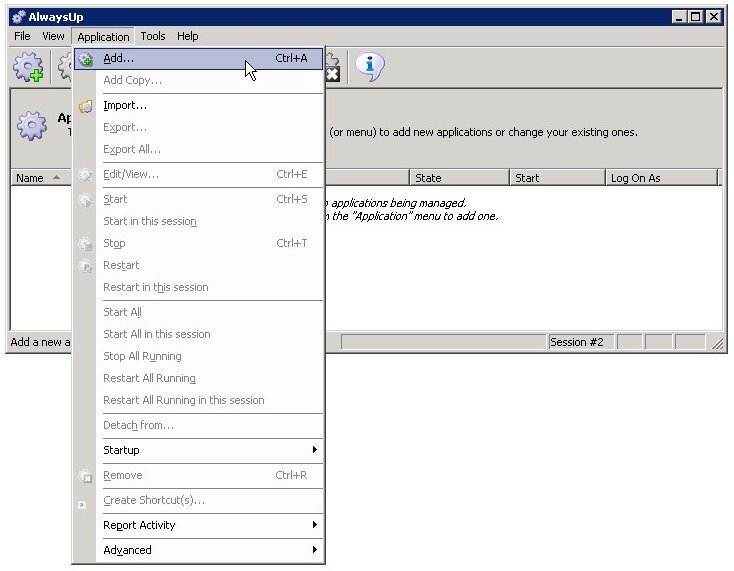Click the gear-with-X remove toolbar icon

pos(330,67)
